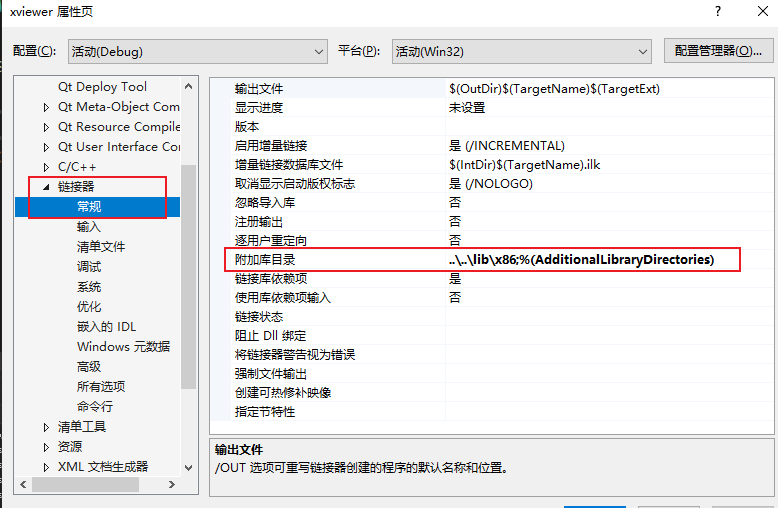
Task: Click the tree horizontal scroll left arrow
Action: pos(23,484)
